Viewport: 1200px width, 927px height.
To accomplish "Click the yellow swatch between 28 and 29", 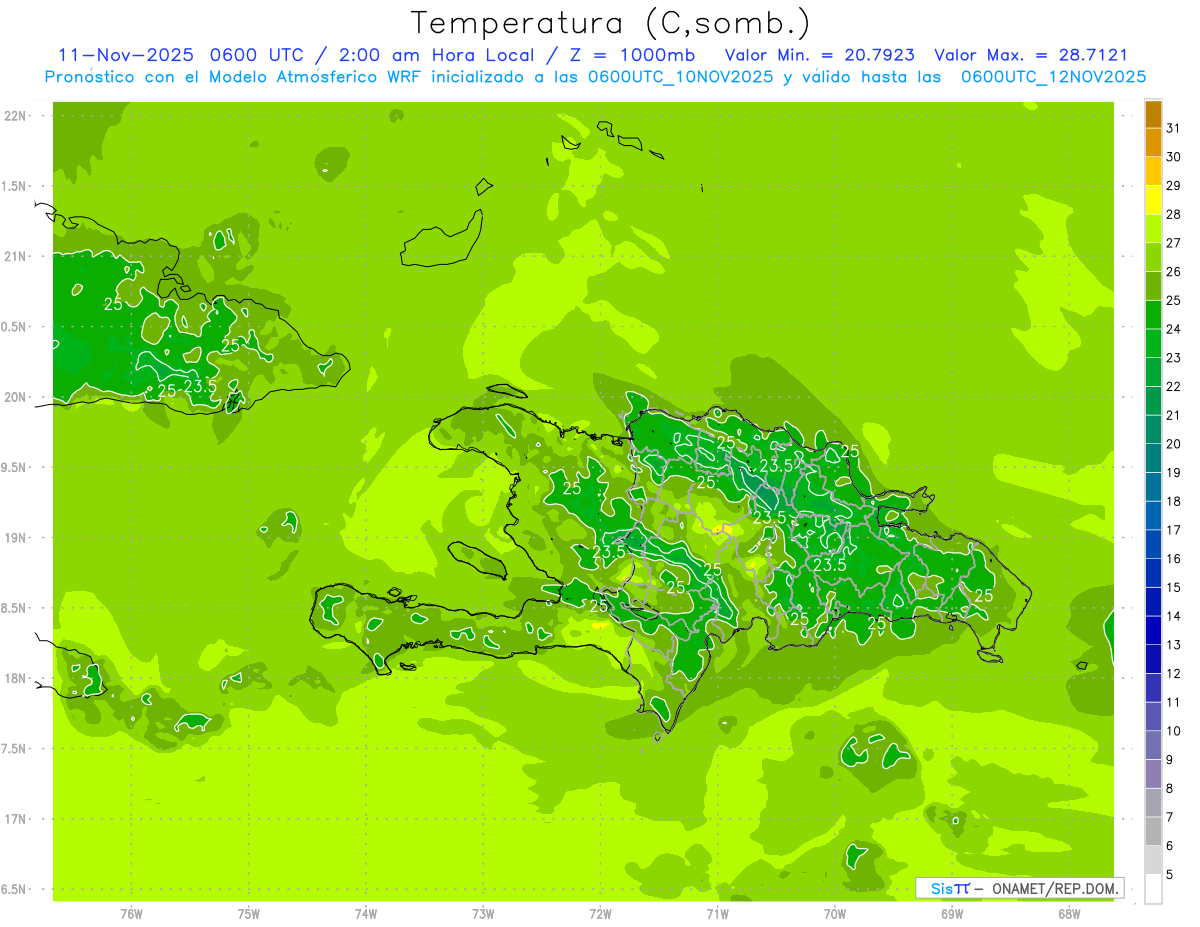I will [1153, 200].
